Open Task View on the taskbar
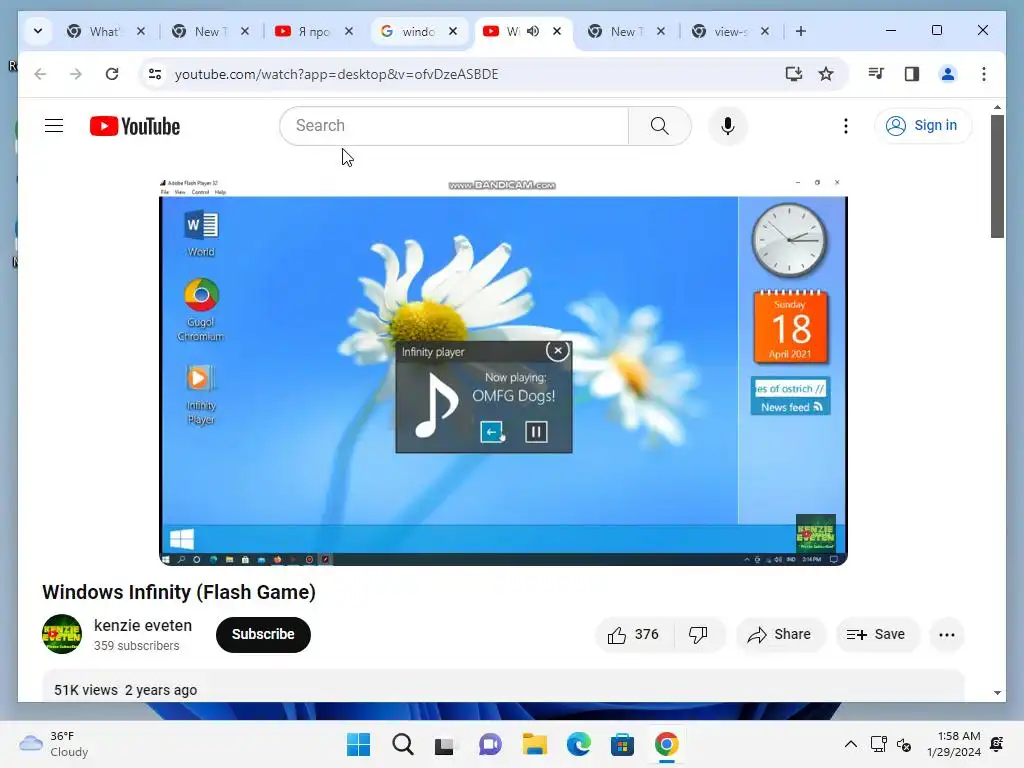The height and width of the screenshot is (768, 1024). 445,744
